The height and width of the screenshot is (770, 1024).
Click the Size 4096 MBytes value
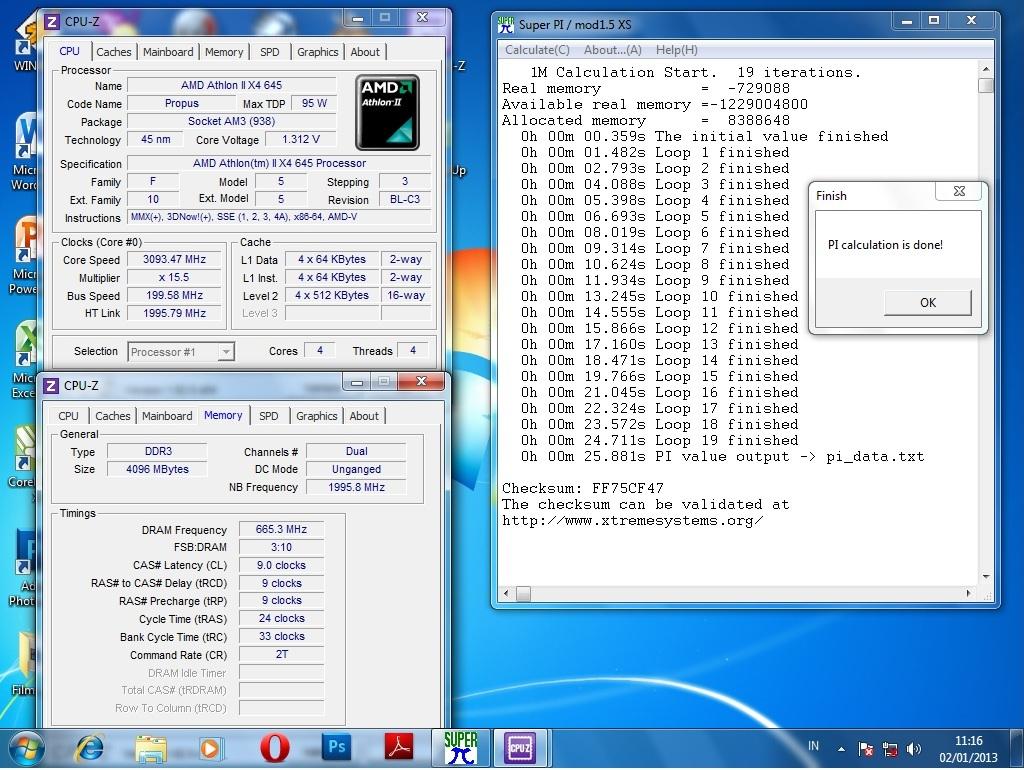pyautogui.click(x=157, y=470)
